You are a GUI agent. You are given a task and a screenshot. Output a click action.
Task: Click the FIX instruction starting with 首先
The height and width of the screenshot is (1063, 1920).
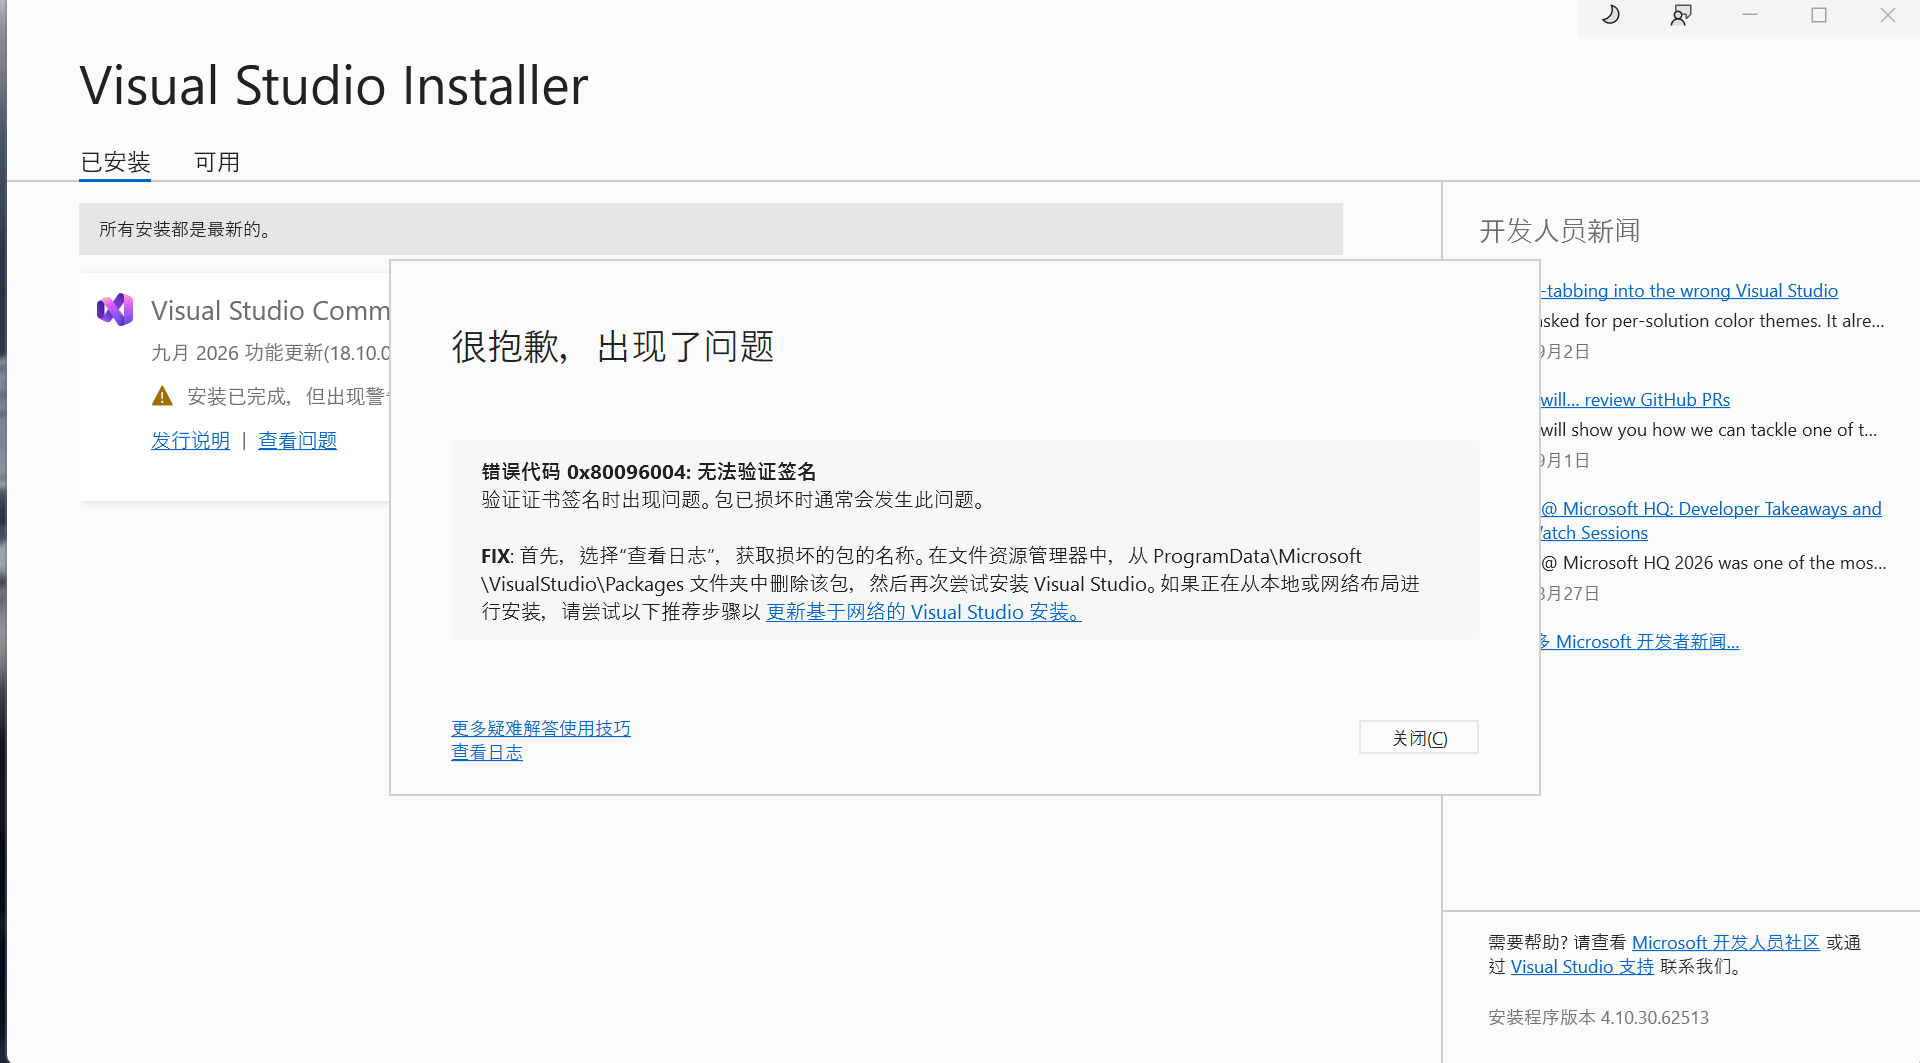pos(950,584)
